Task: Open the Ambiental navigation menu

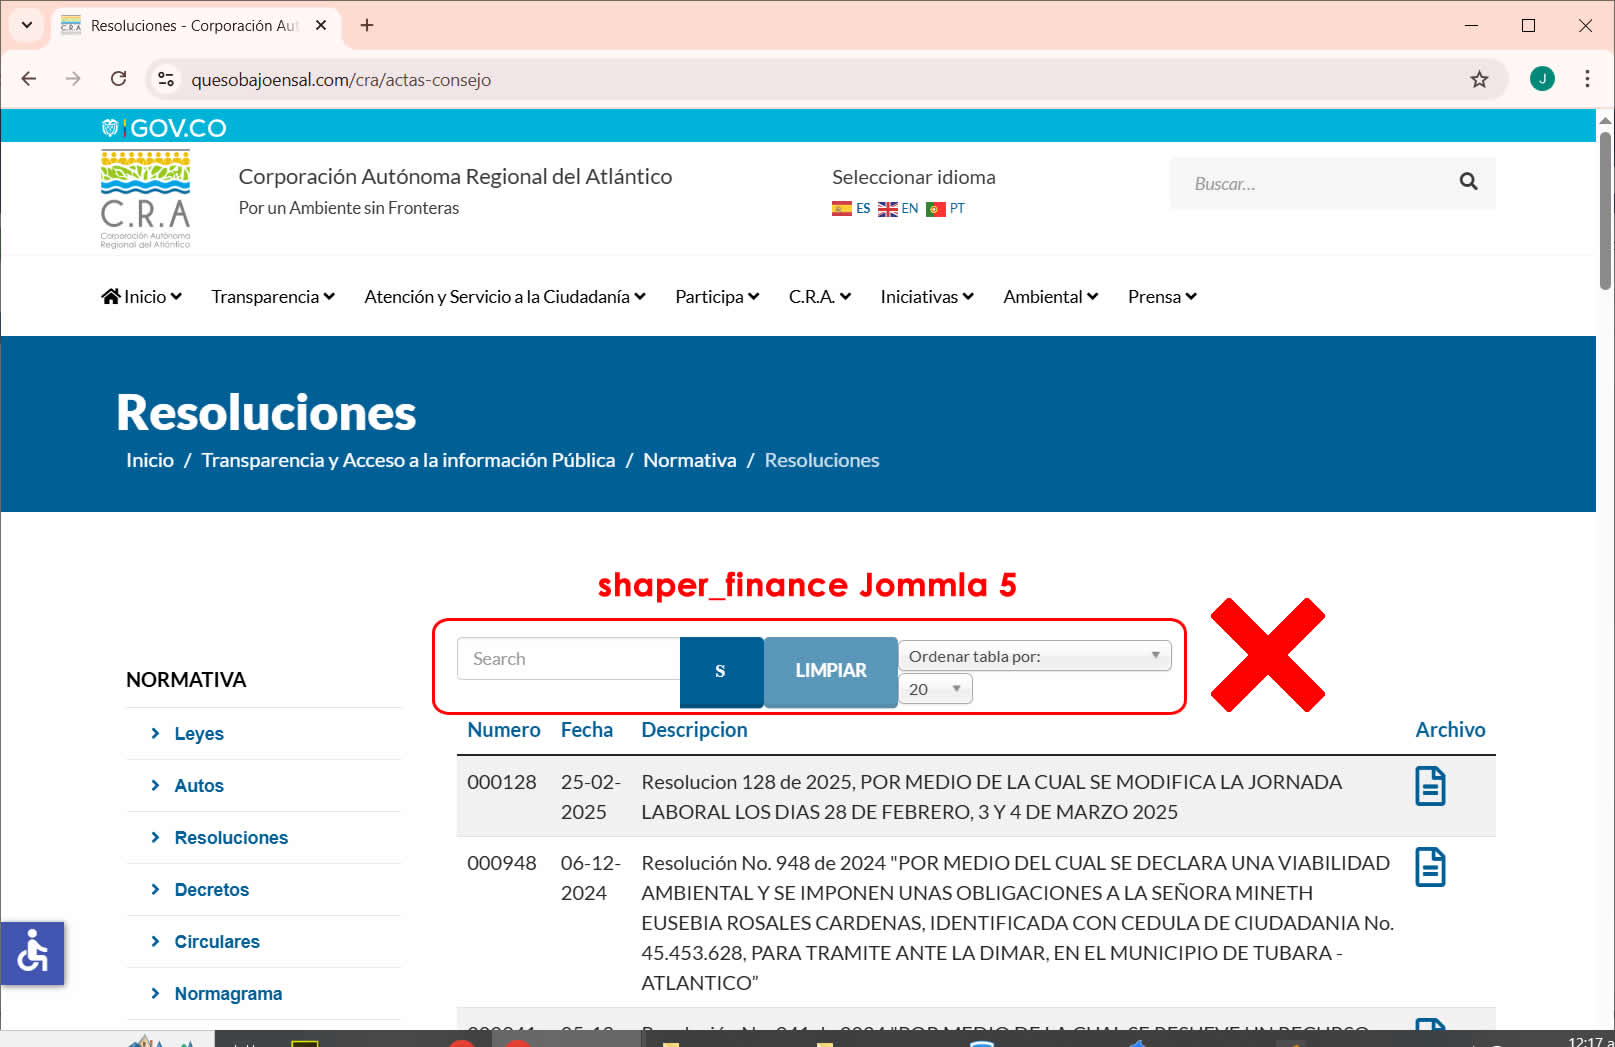Action: coord(1050,297)
